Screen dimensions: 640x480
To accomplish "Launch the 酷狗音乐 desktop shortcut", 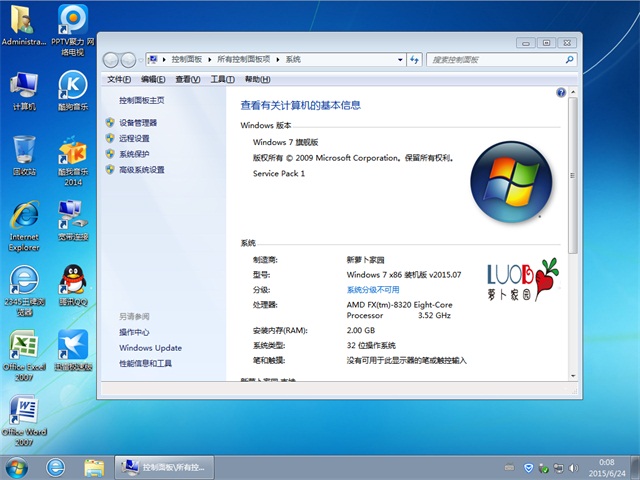I will coord(73,91).
